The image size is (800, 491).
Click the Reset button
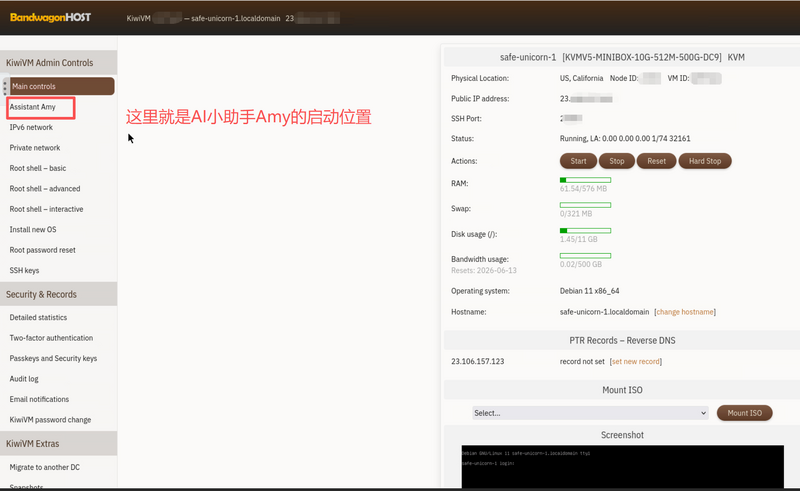[656, 161]
